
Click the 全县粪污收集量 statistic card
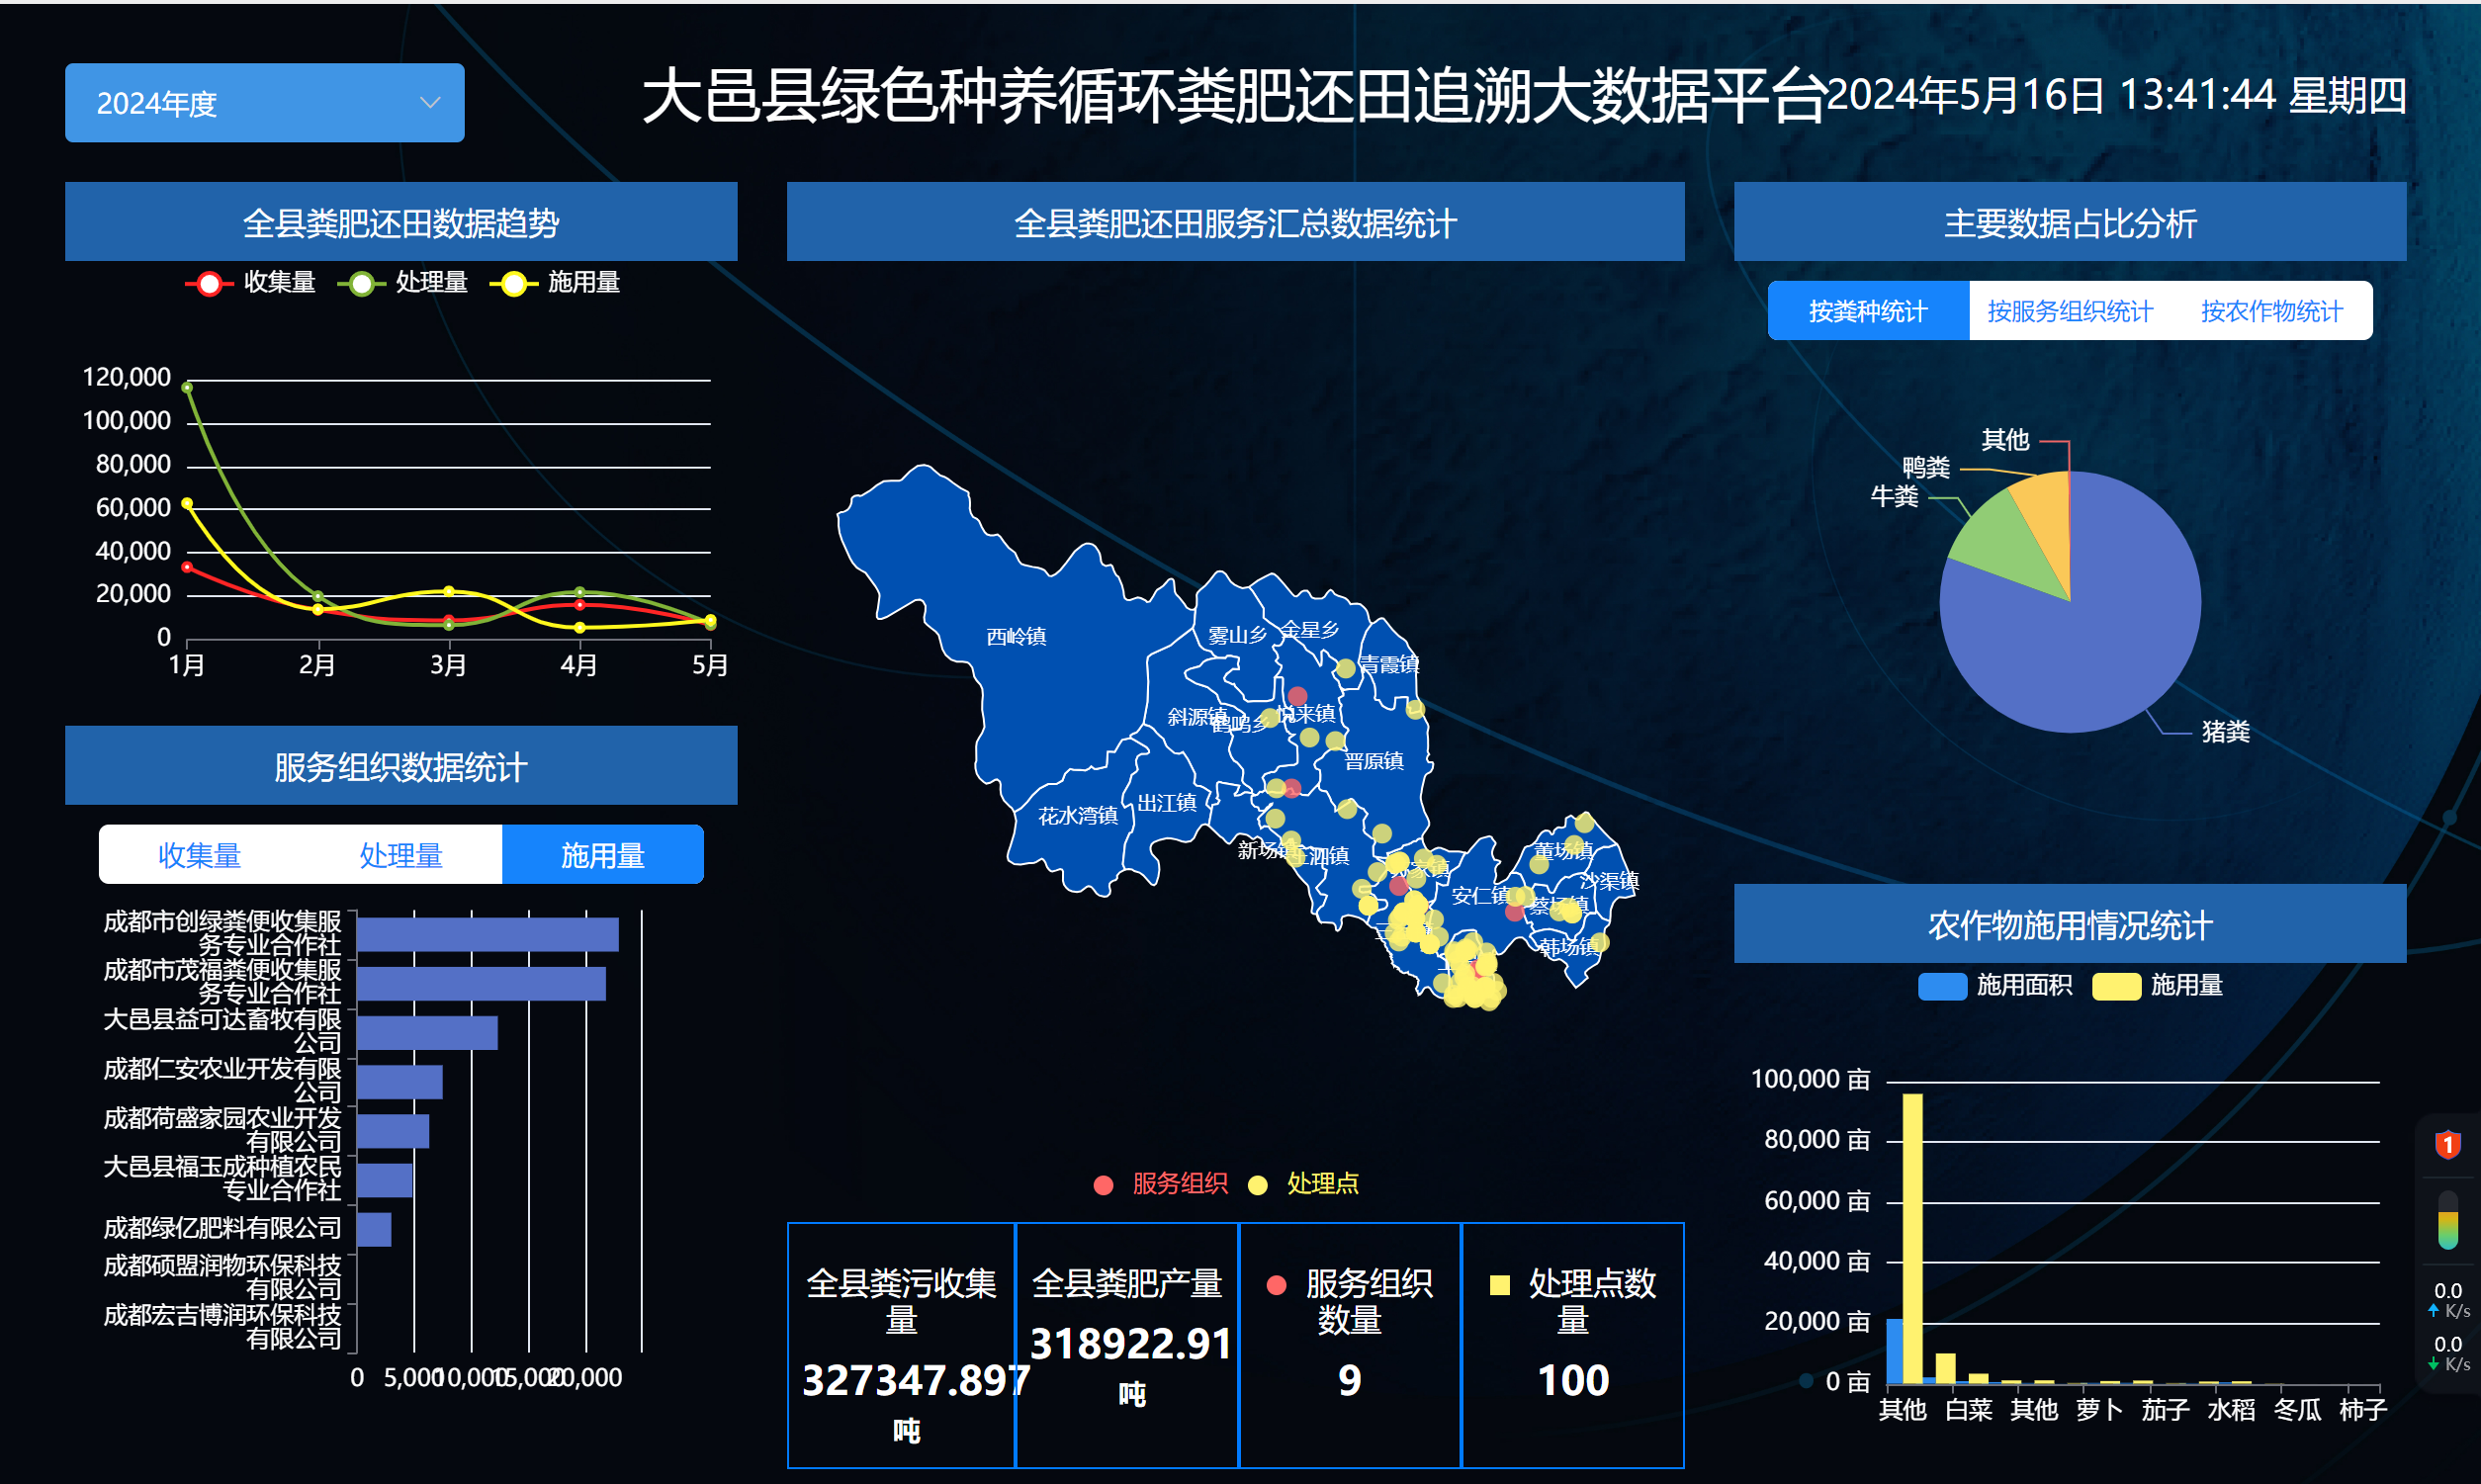pos(902,1346)
